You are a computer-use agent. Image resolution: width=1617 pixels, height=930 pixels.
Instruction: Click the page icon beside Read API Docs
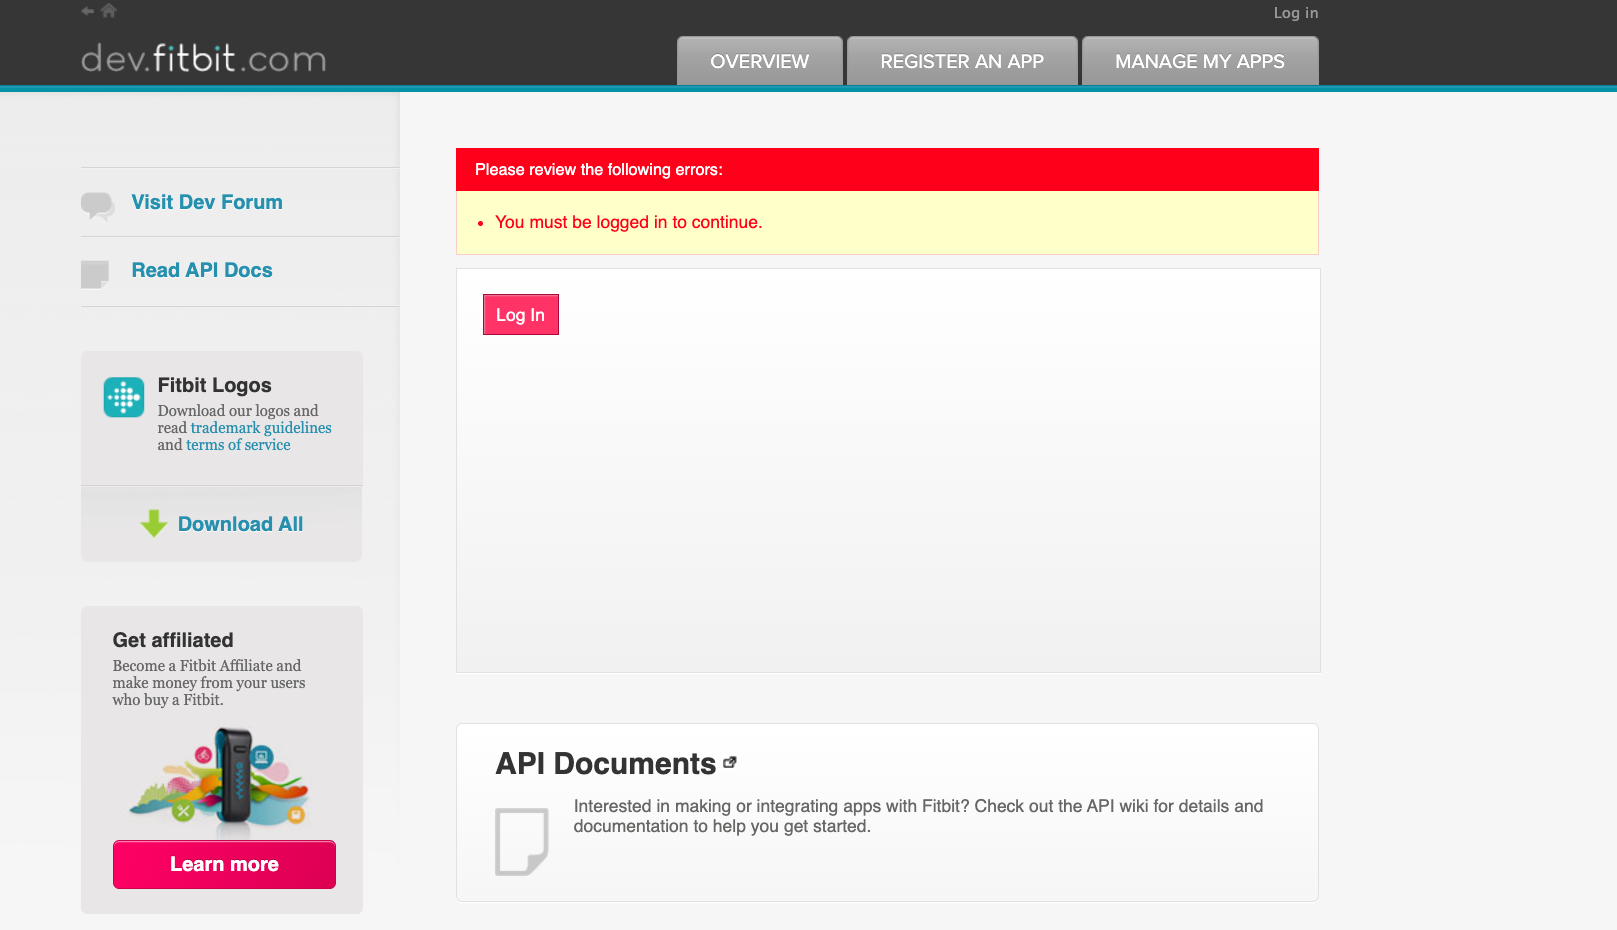coord(95,273)
